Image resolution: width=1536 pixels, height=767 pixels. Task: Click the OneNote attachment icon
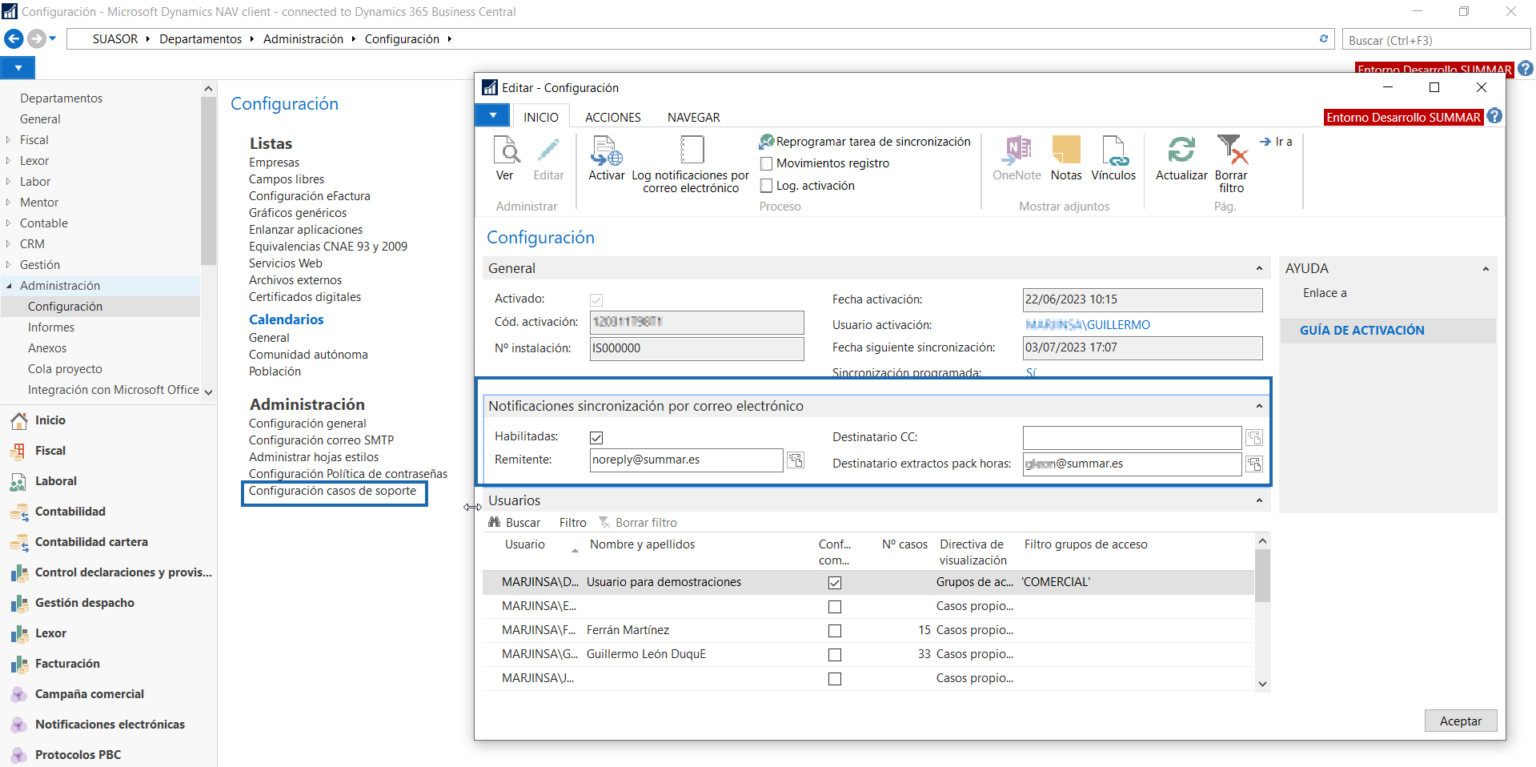[x=1017, y=151]
